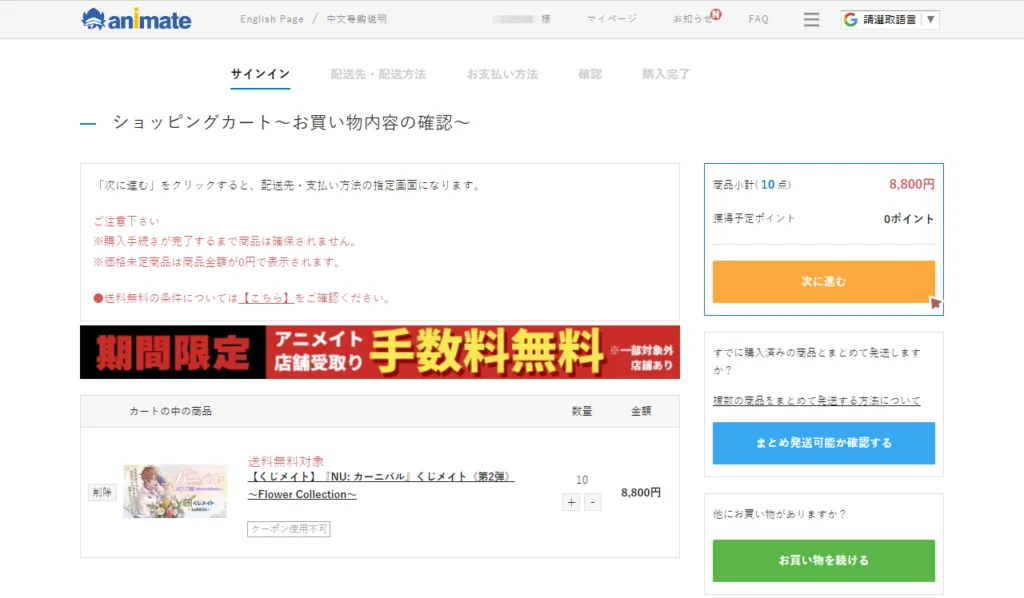Open the お知らせ notifications link
1024x598 pixels.
692,19
